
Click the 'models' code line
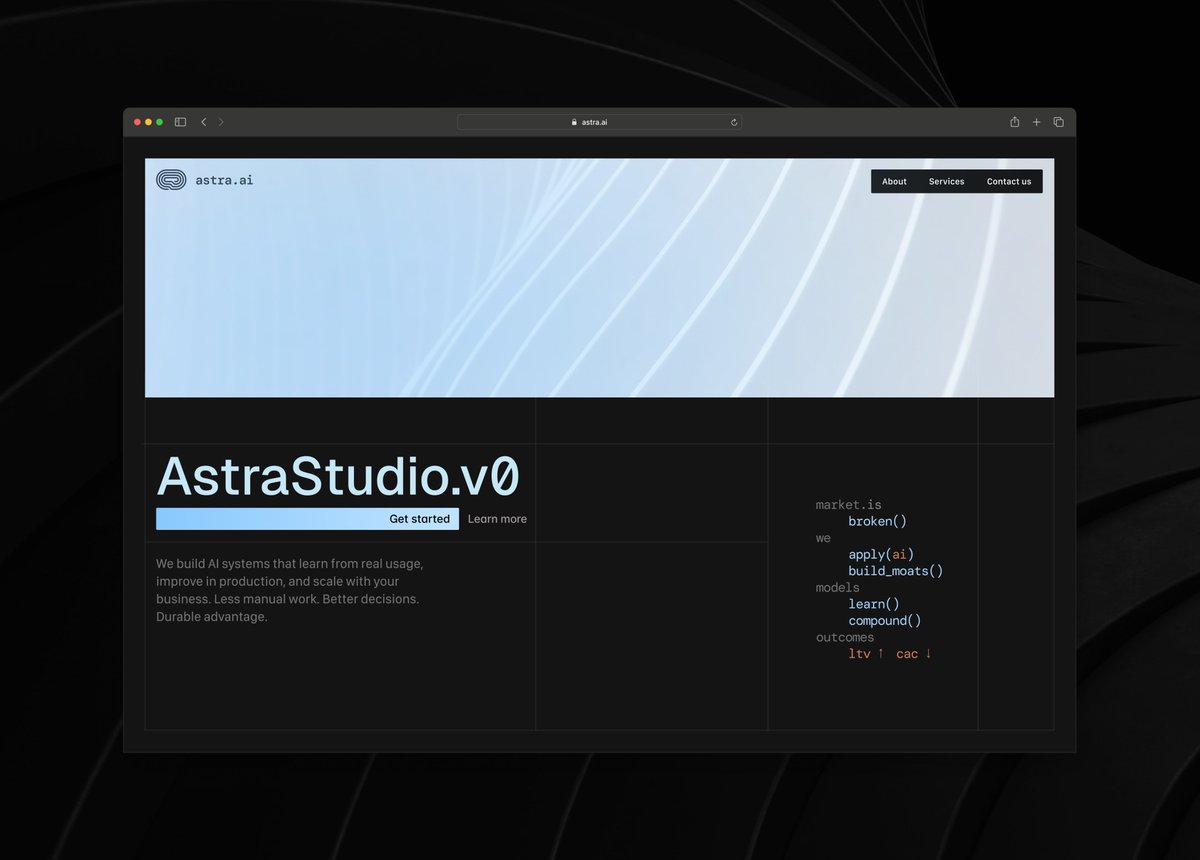(x=838, y=588)
